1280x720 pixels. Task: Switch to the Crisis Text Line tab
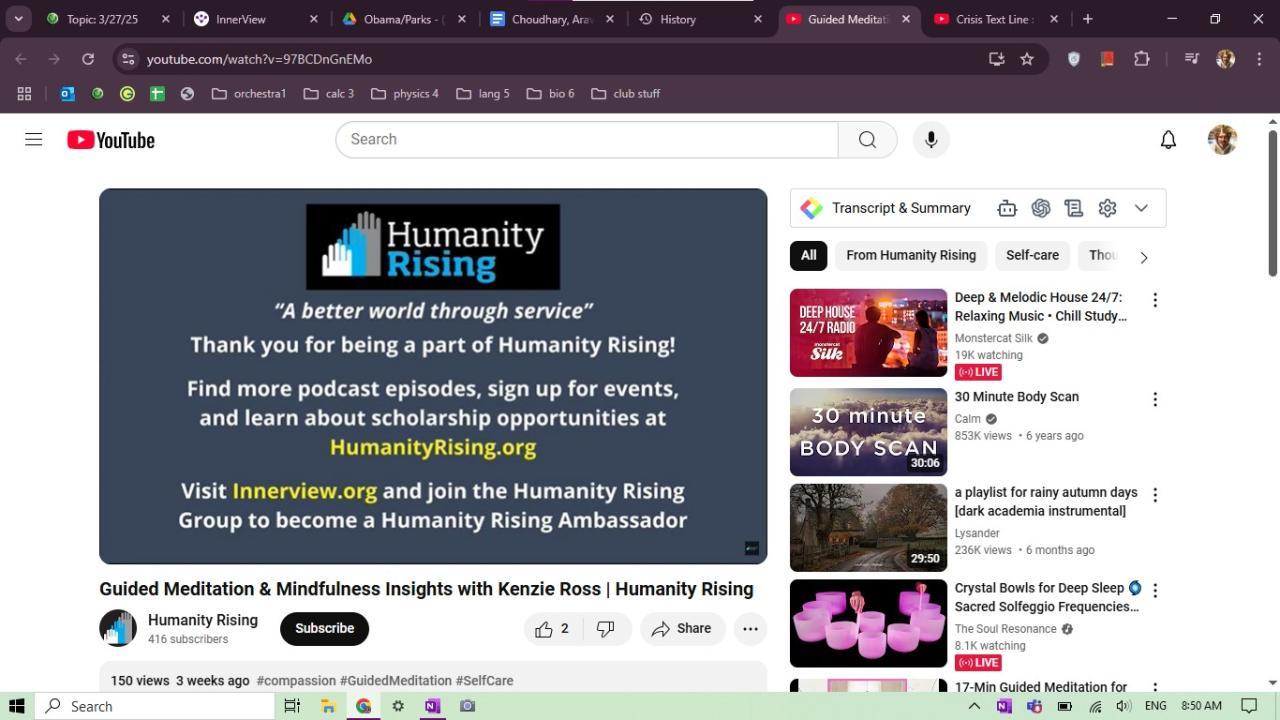pos(996,19)
